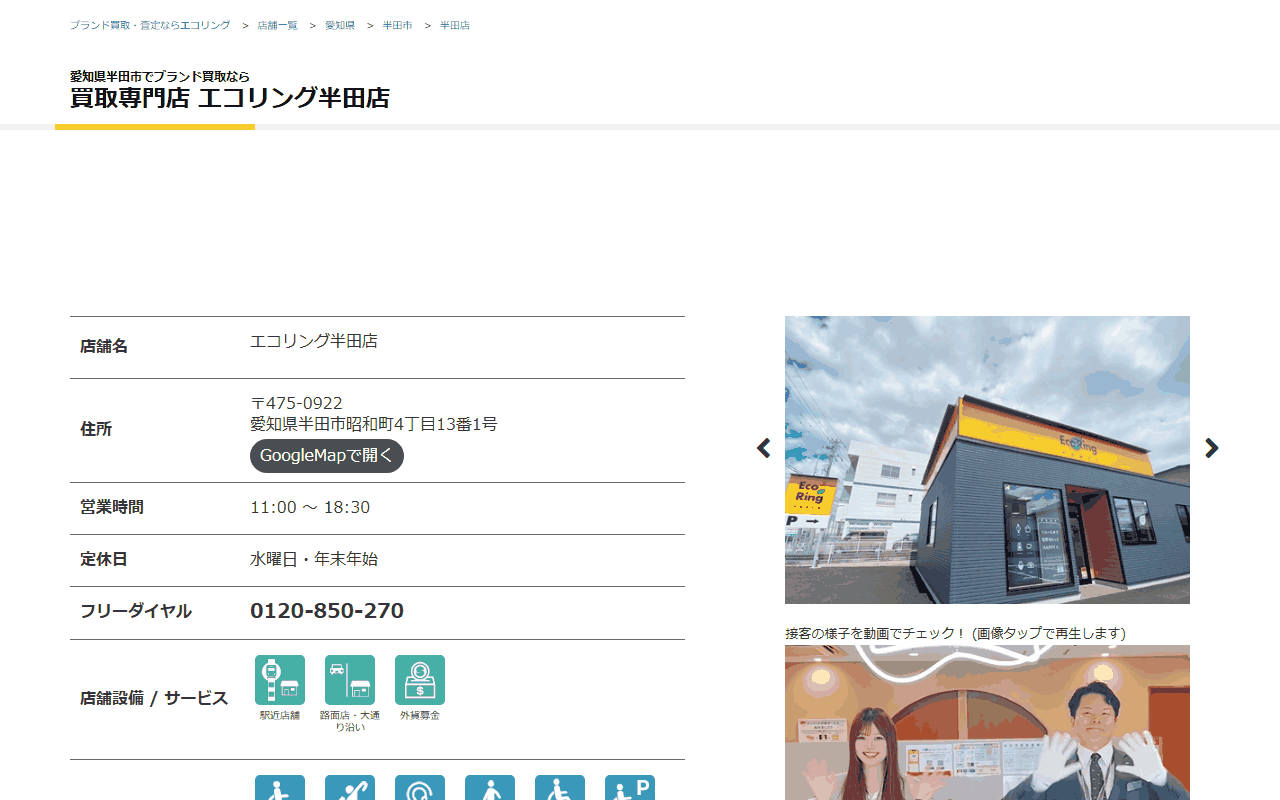Select the business hours 11:00 ～ 18:30

coord(310,507)
